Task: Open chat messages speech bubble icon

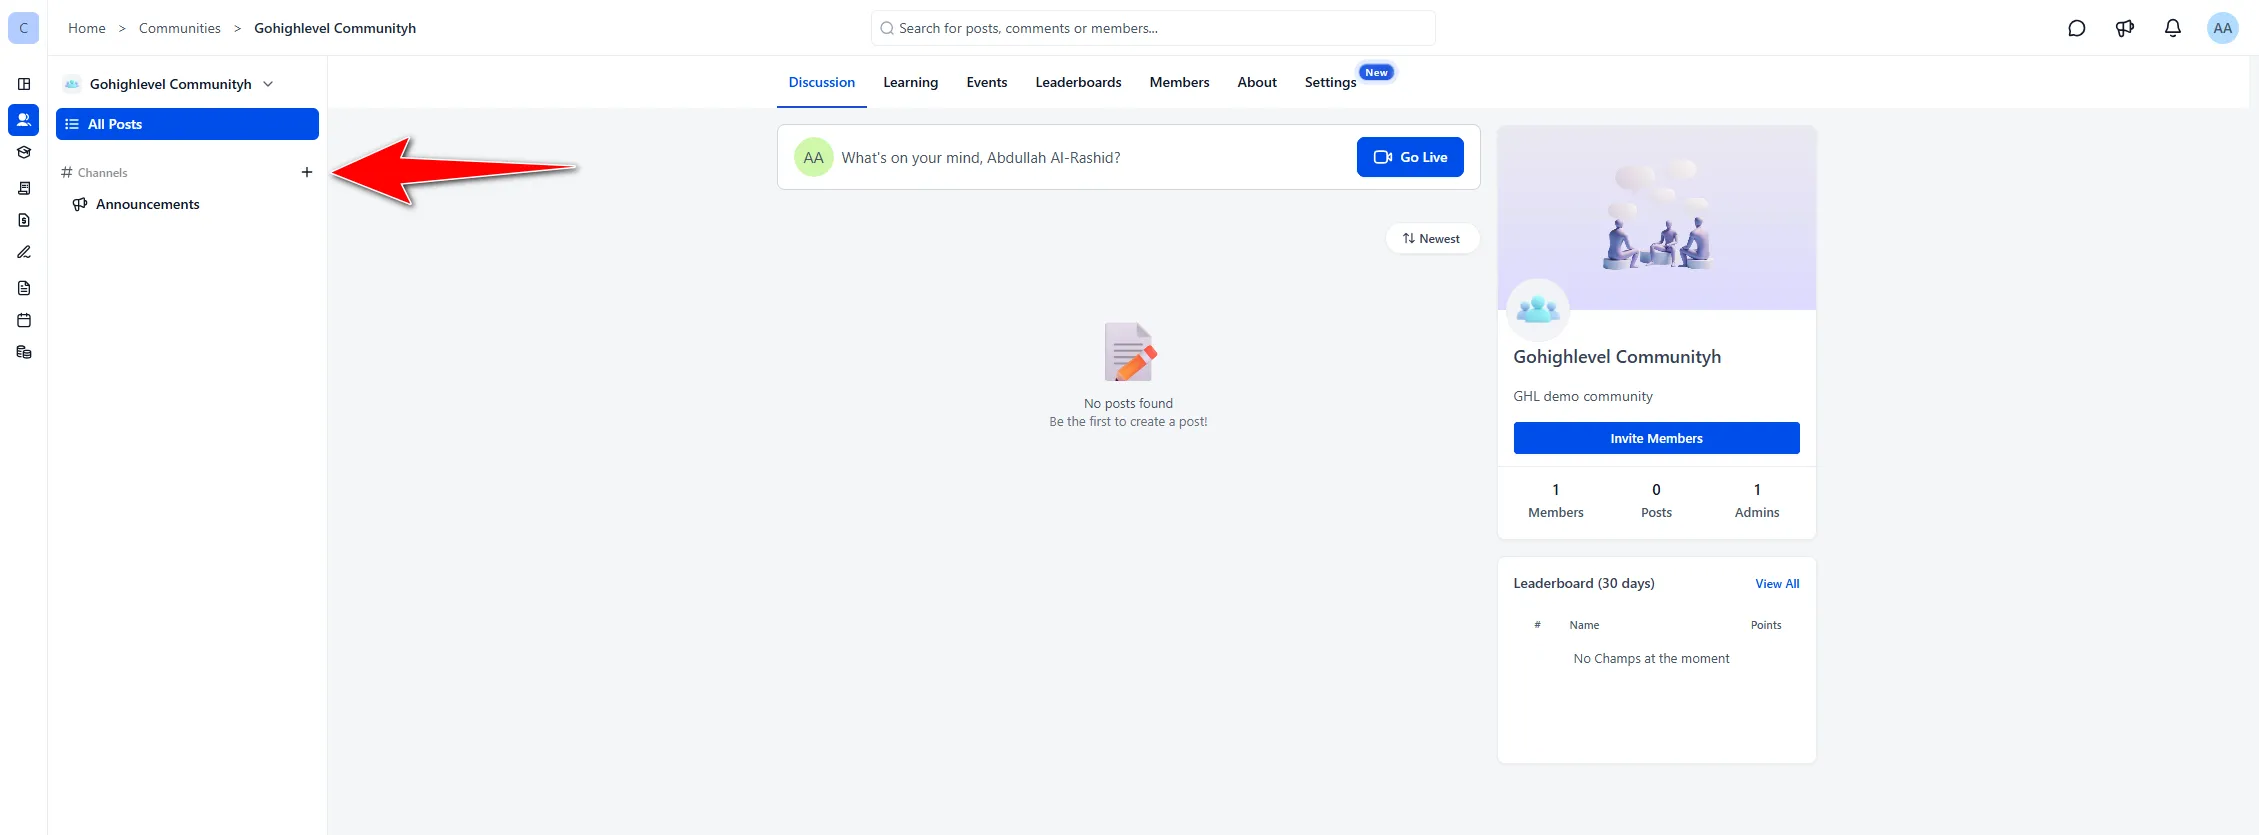Action: pyautogui.click(x=2077, y=28)
